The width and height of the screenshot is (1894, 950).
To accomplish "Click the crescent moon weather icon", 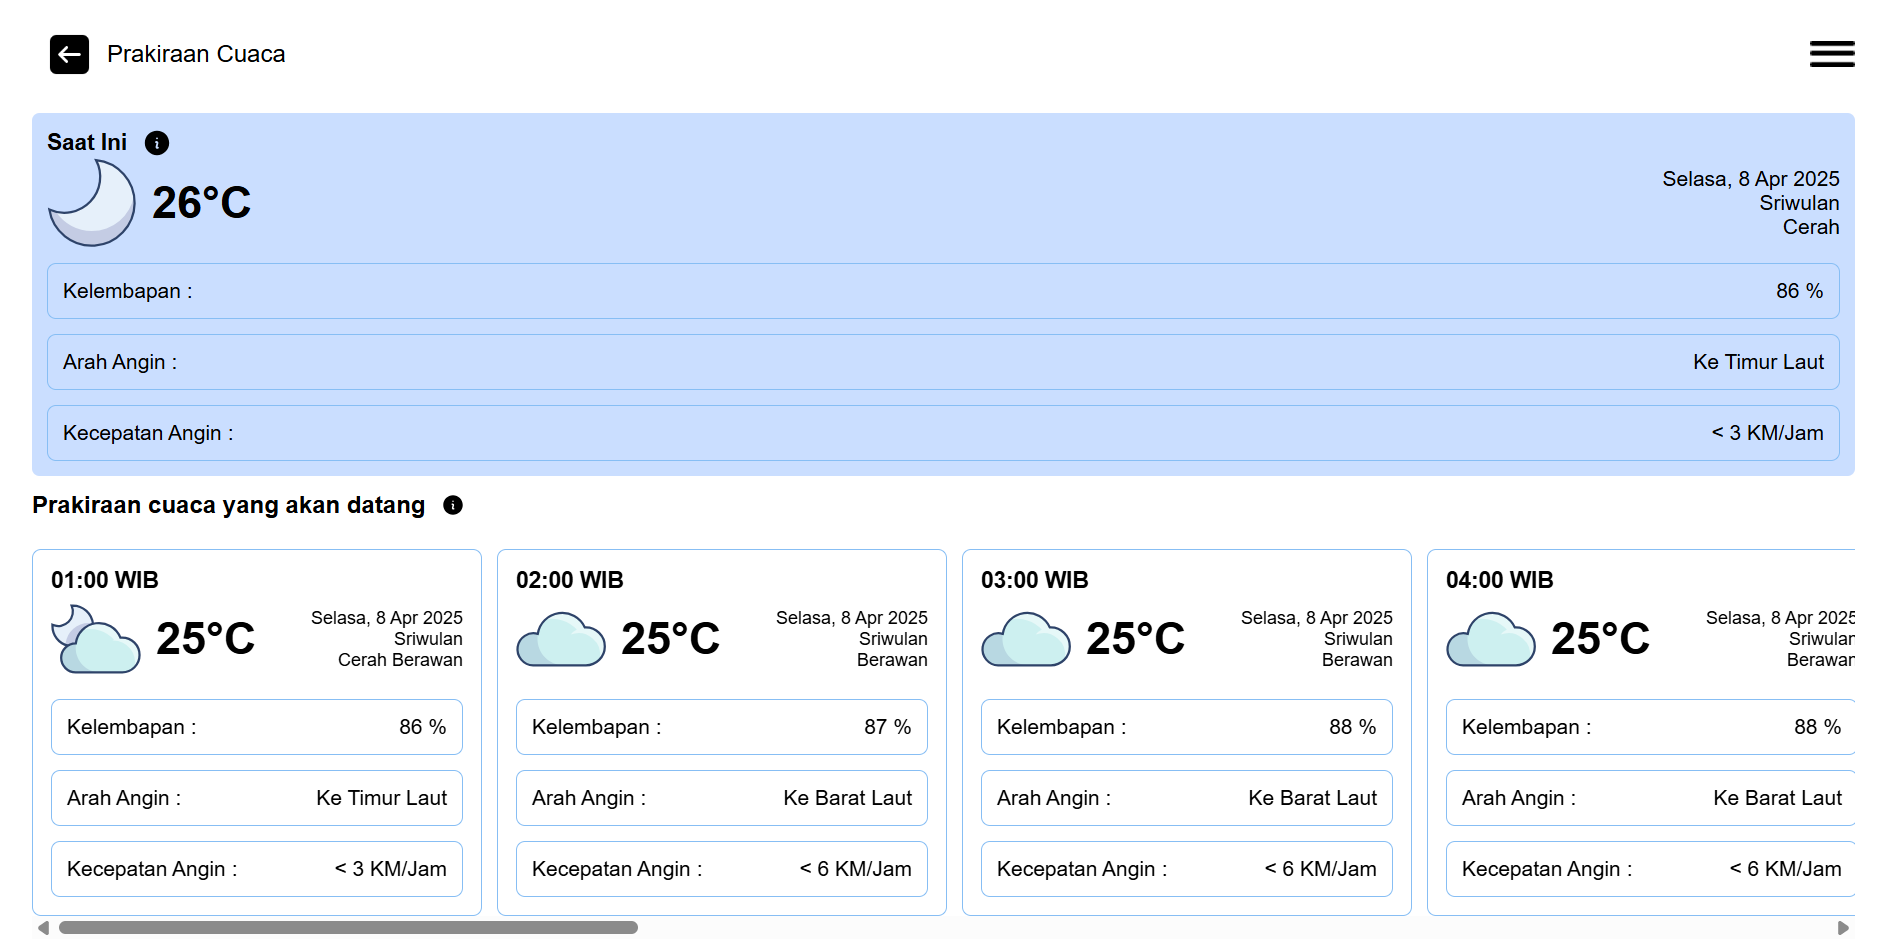I will click(x=92, y=203).
